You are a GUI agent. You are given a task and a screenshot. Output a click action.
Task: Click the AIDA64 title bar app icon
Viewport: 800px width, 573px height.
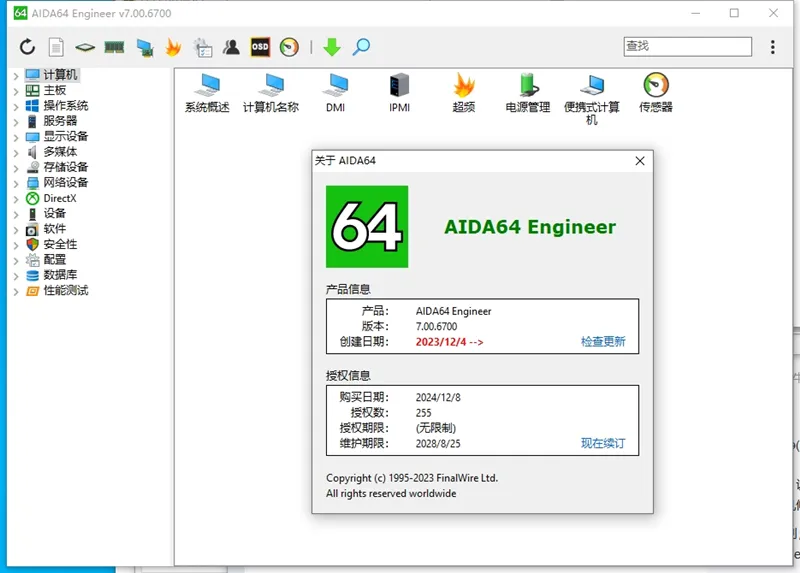20,13
